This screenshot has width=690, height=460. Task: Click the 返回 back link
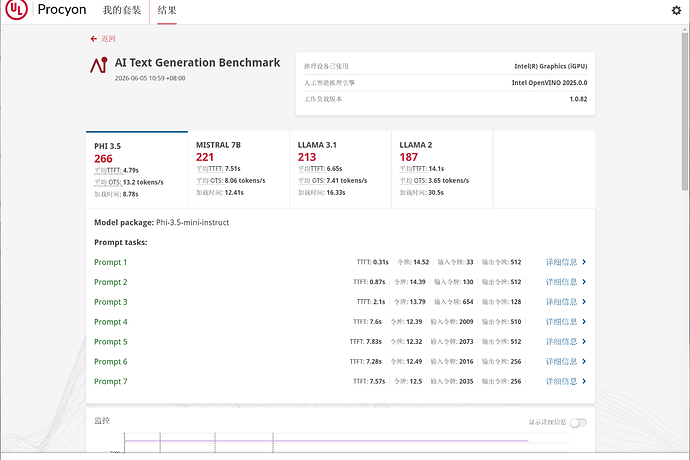[x=108, y=39]
